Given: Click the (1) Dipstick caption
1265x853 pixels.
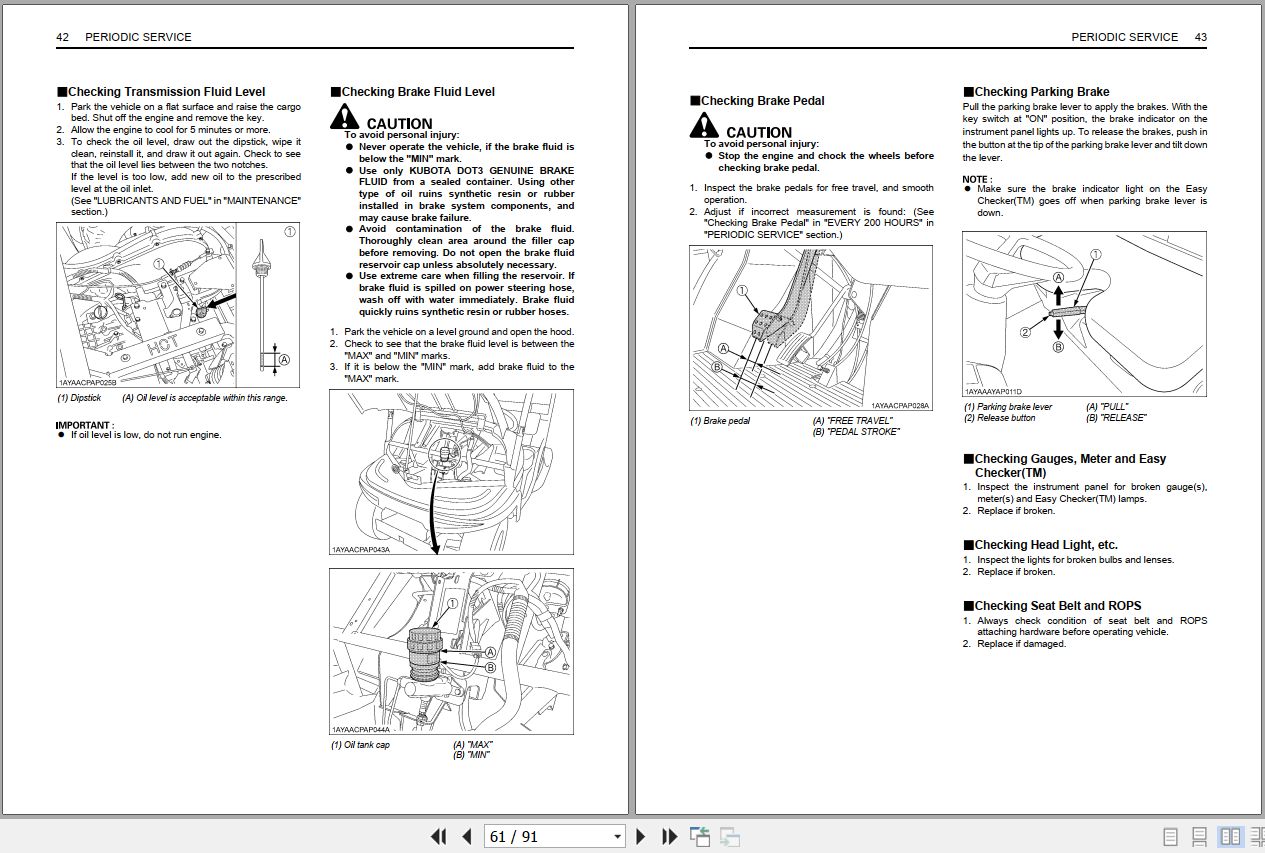Looking at the screenshot, I should click(79, 398).
